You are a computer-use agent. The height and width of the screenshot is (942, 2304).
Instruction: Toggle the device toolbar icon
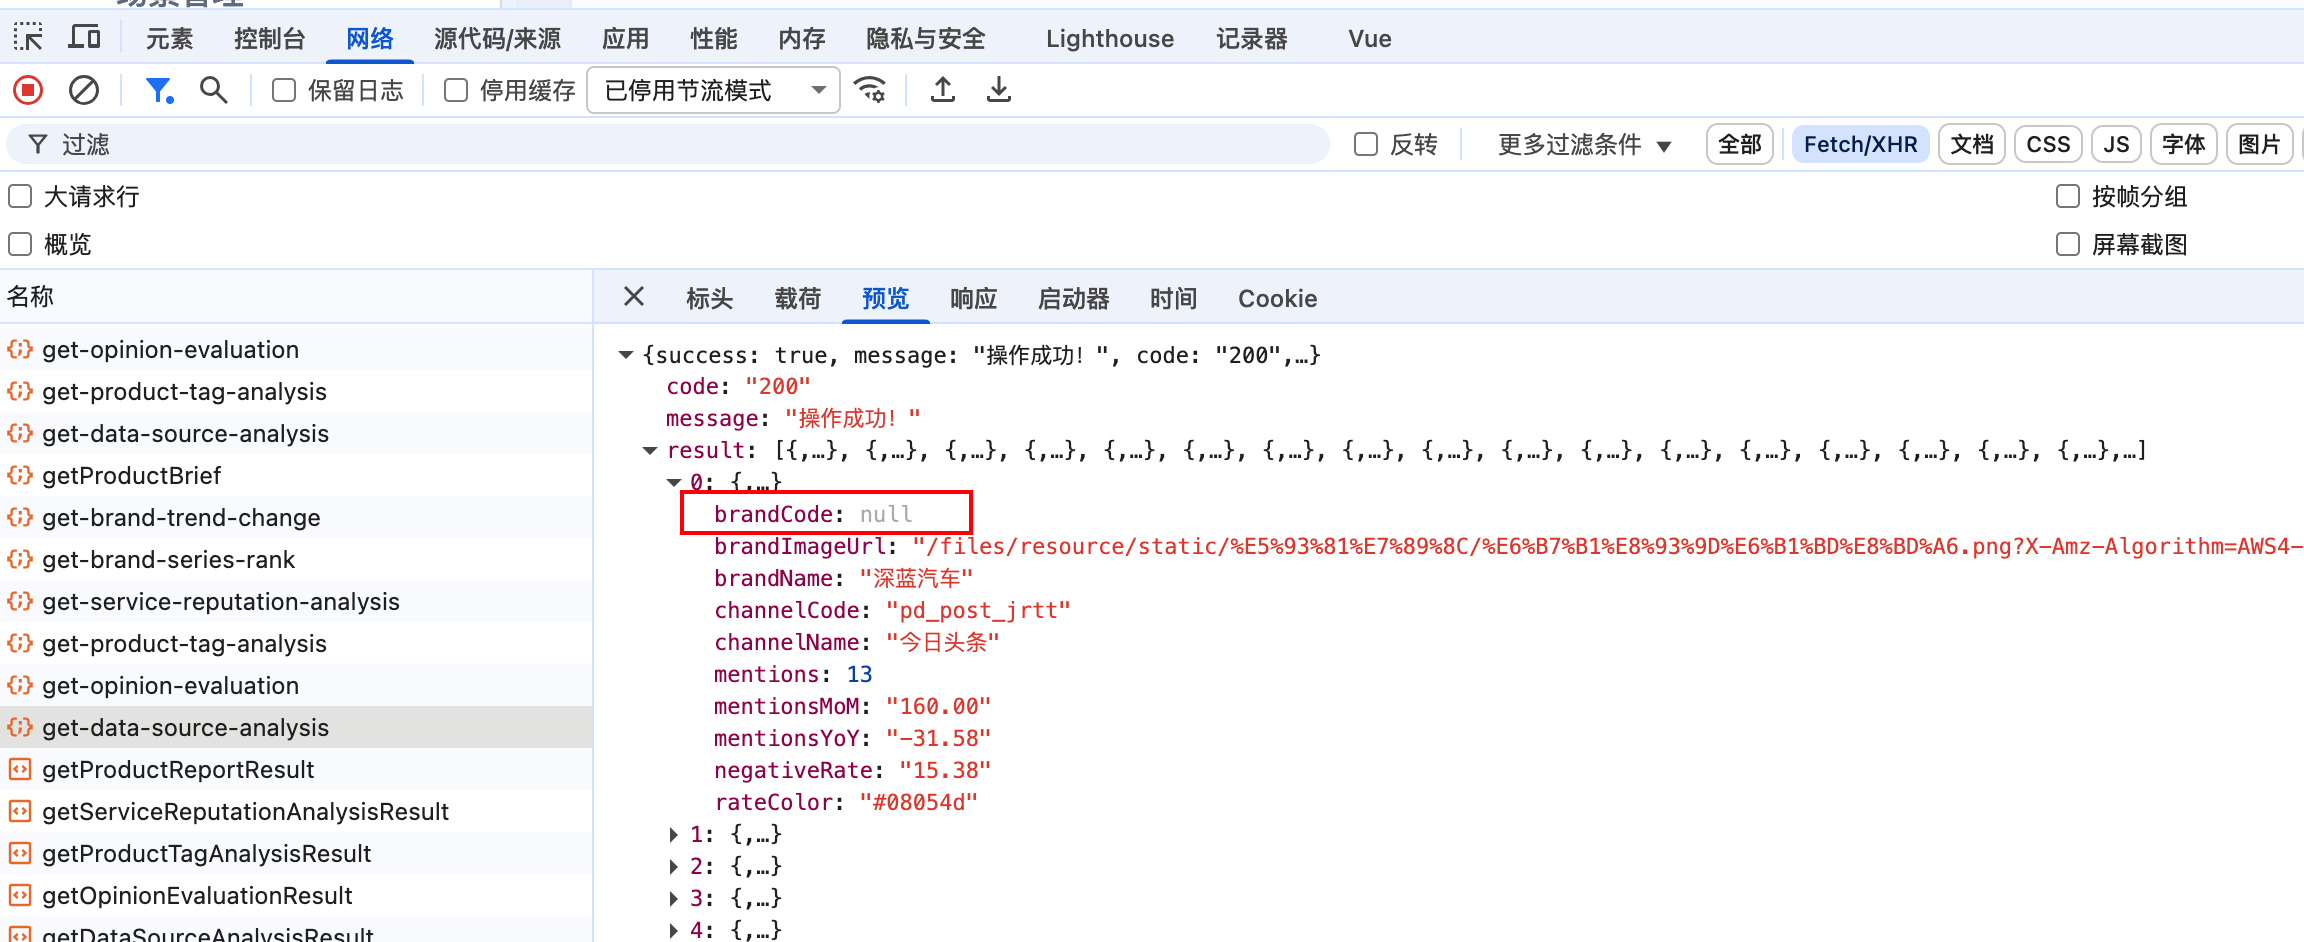pyautogui.click(x=84, y=38)
